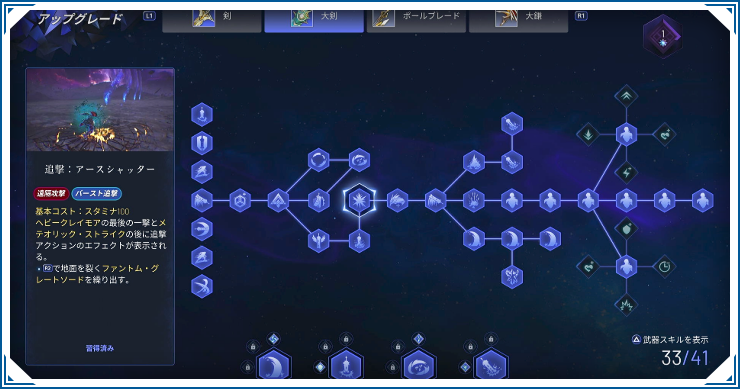Select the 大剣 weapon tab

tap(314, 21)
